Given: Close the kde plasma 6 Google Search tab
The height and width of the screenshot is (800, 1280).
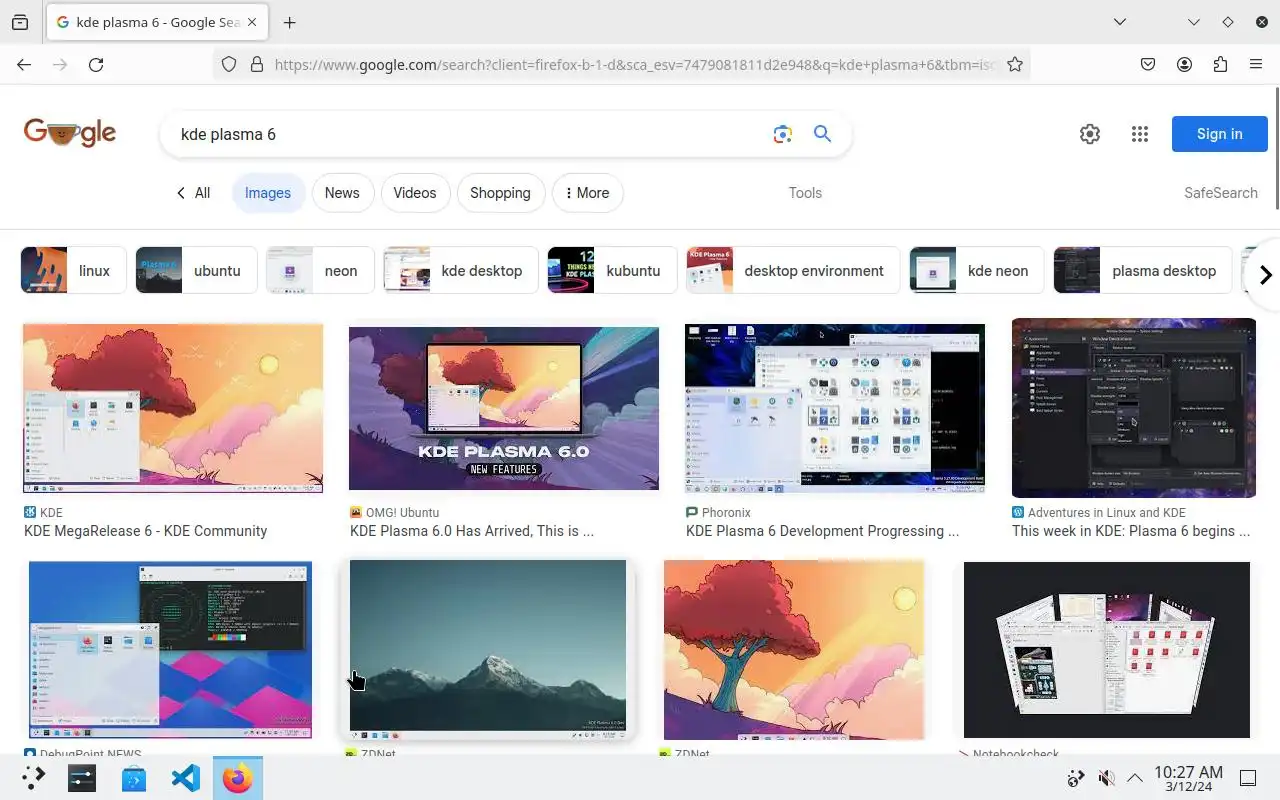Looking at the screenshot, I should click(251, 22).
